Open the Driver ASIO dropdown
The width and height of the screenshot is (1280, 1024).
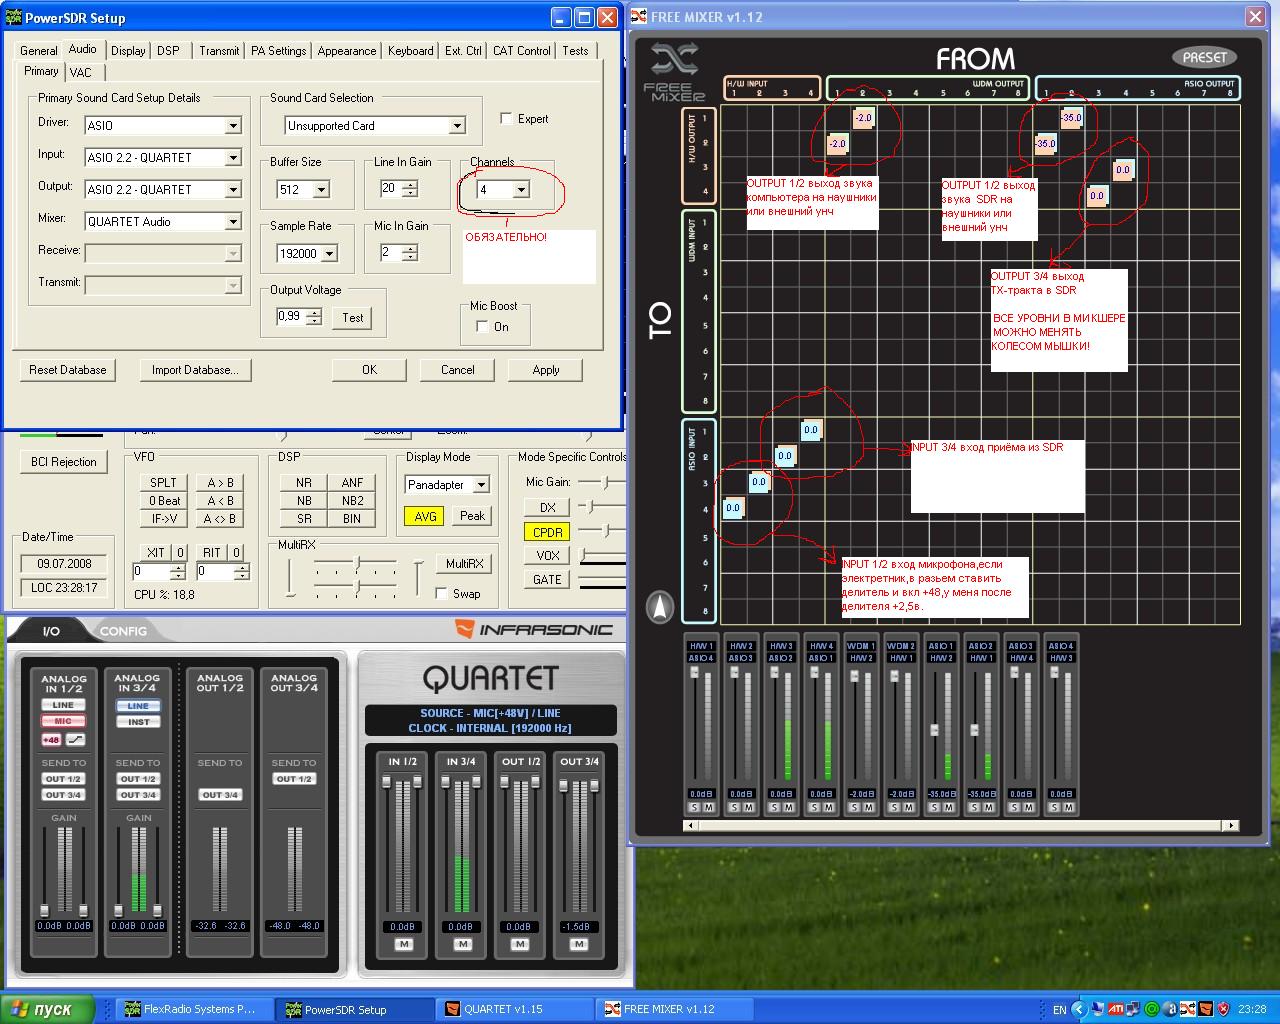point(232,126)
